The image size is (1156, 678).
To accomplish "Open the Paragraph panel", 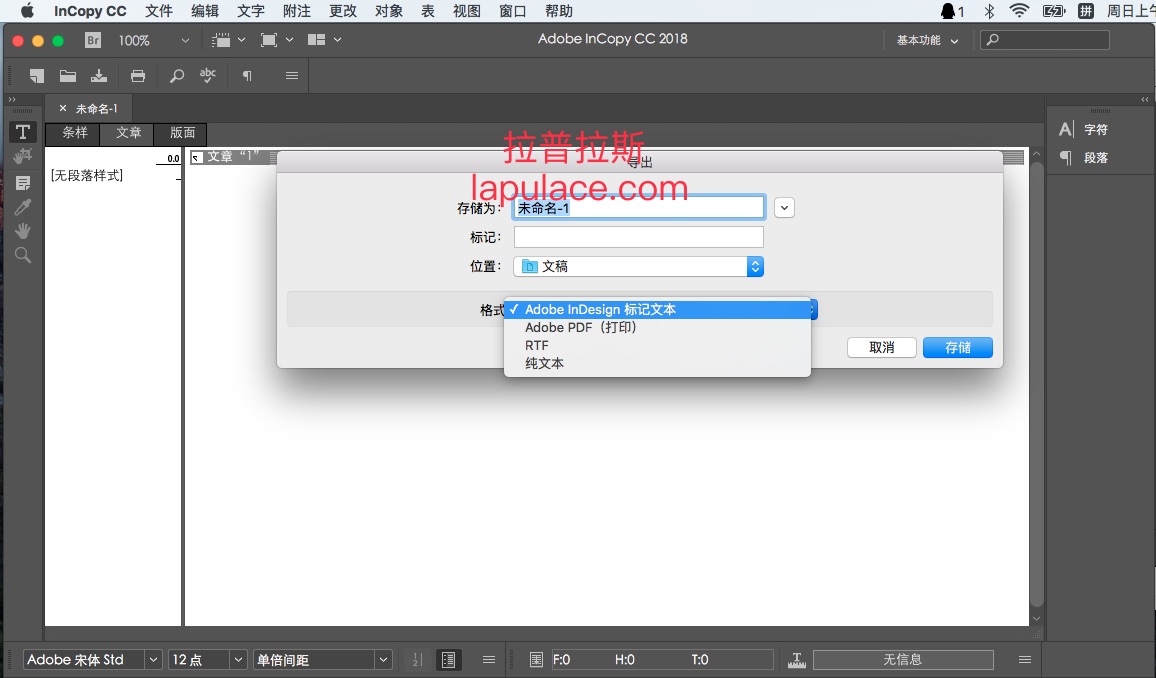I will pyautogui.click(x=1084, y=158).
